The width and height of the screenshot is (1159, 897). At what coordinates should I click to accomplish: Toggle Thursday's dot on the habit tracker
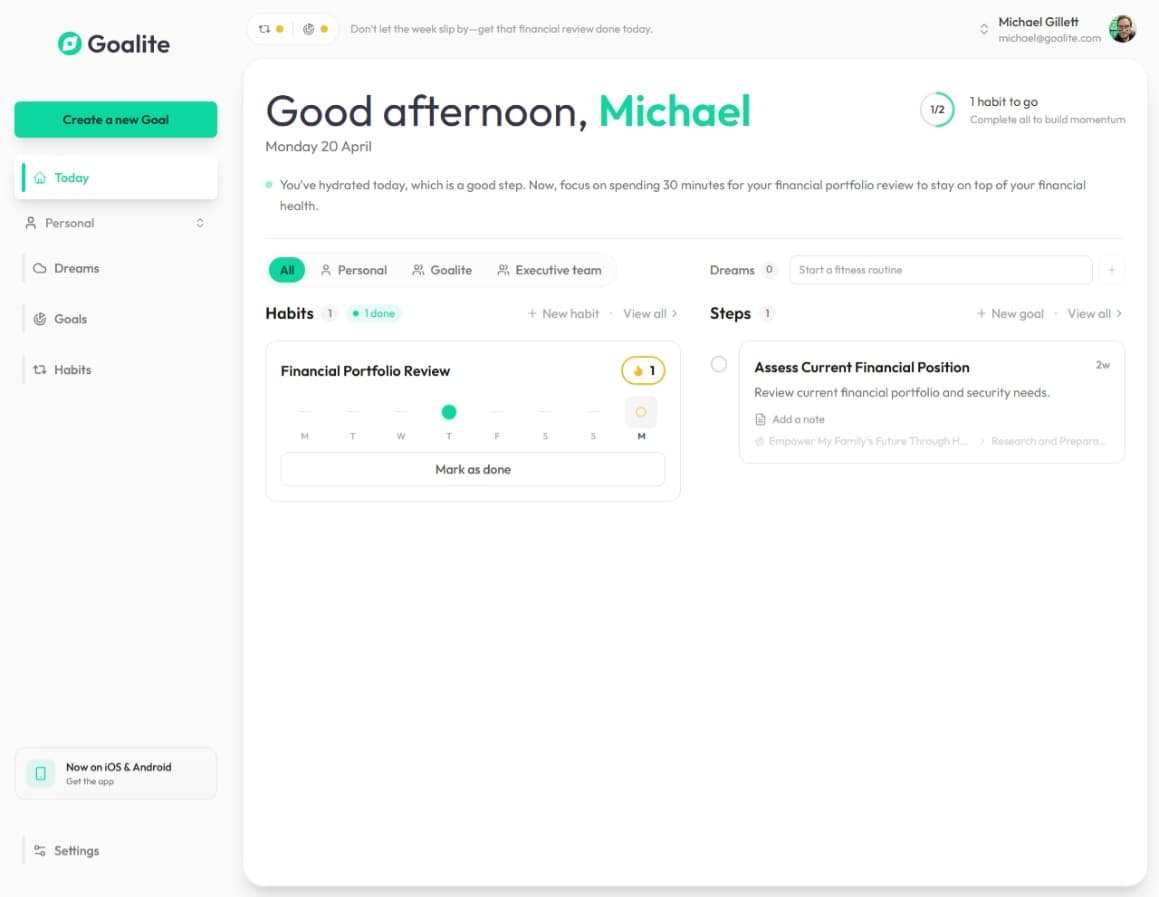pyautogui.click(x=448, y=412)
